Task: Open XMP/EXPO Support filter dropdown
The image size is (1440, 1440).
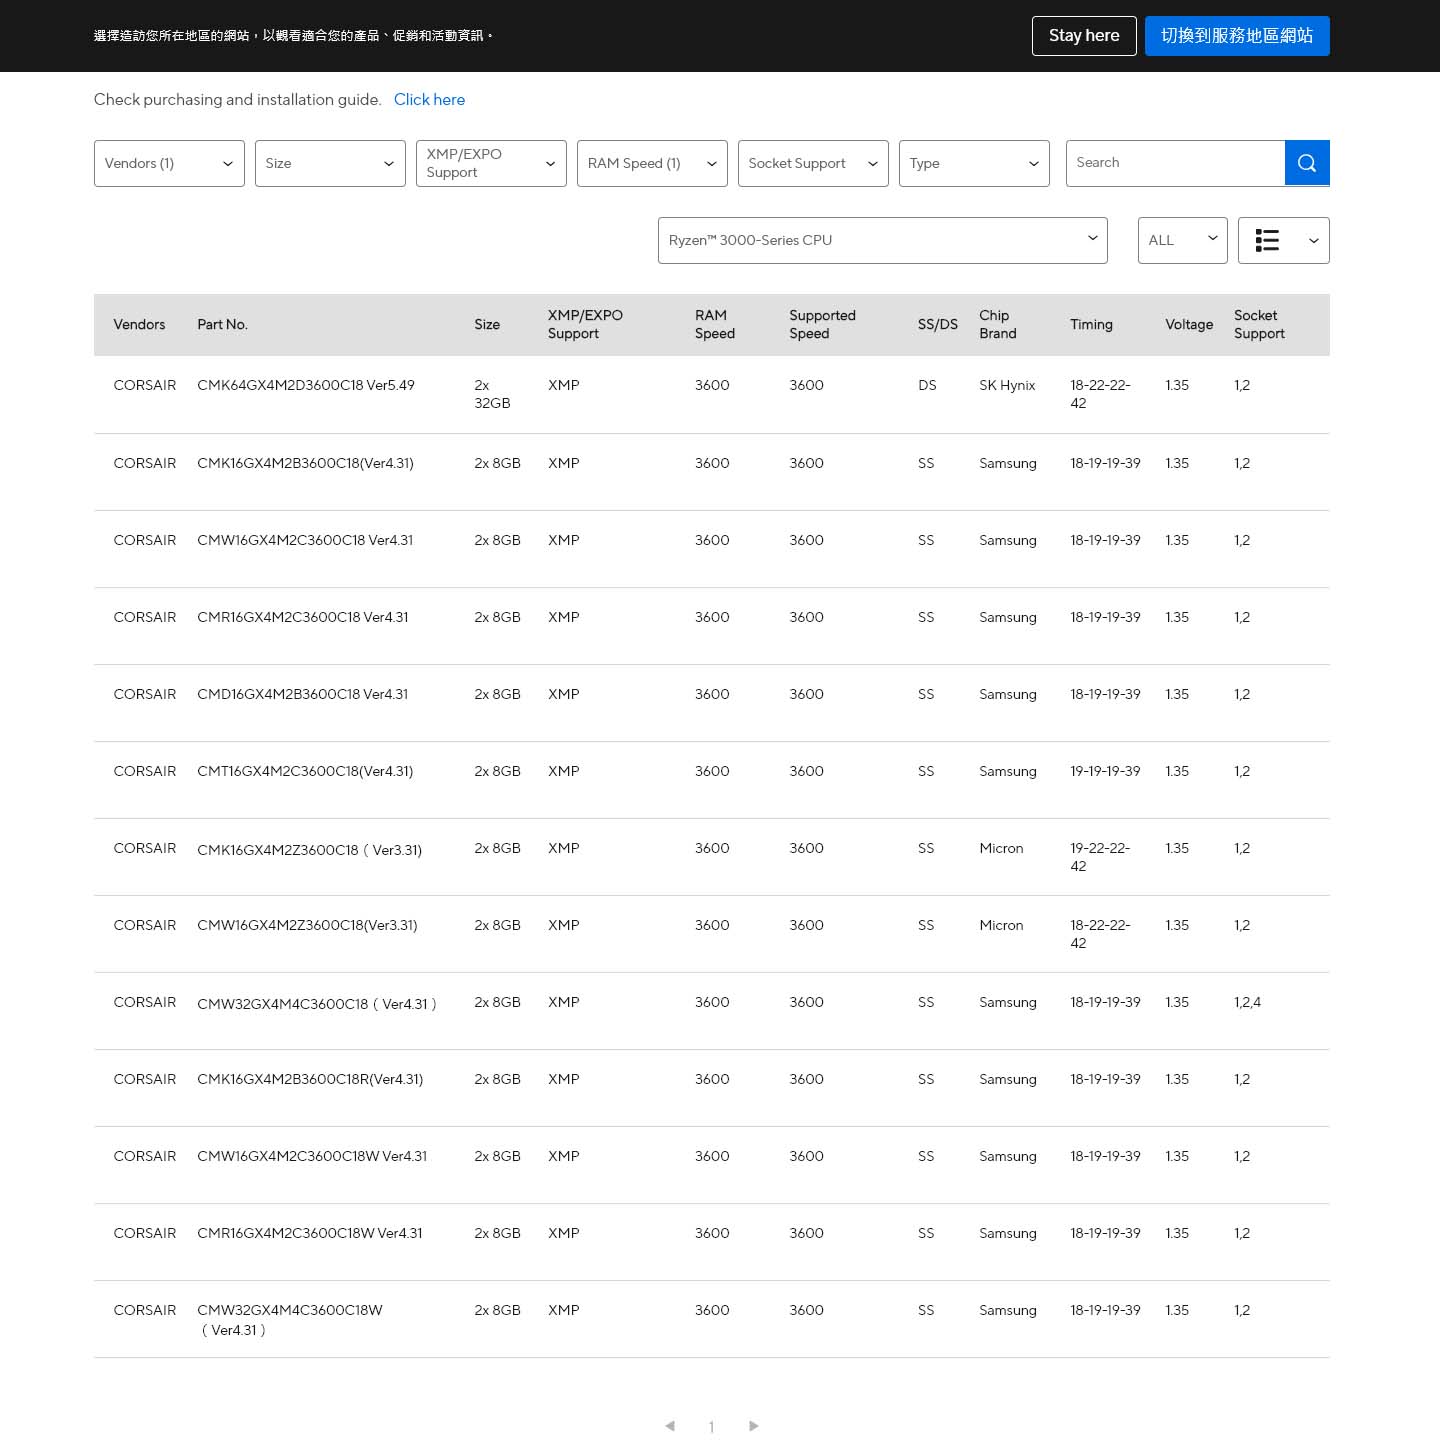Action: pyautogui.click(x=491, y=163)
